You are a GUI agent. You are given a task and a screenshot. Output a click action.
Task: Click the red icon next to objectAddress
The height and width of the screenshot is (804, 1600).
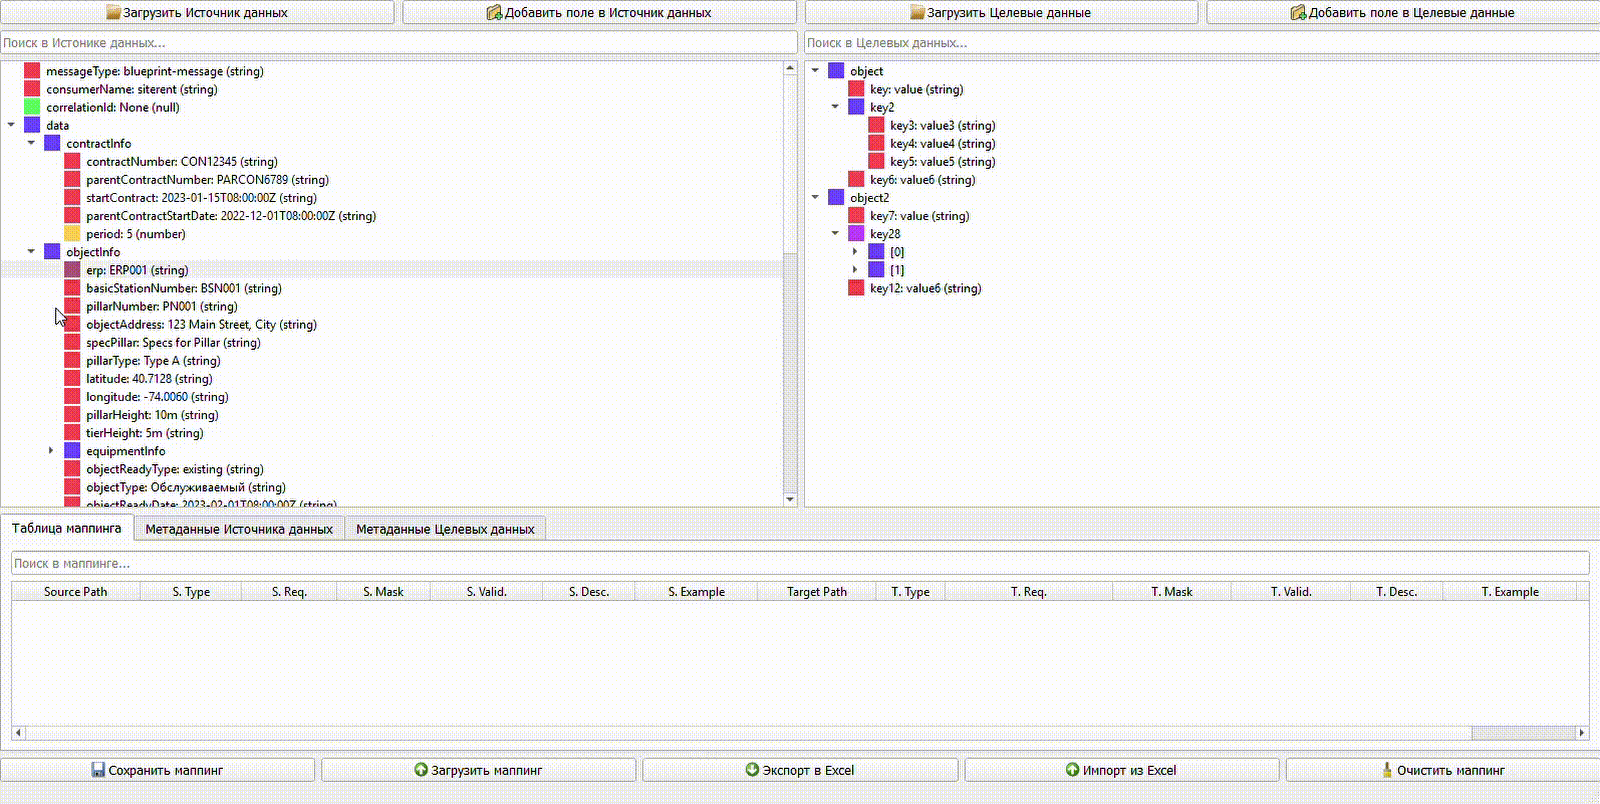coord(72,324)
